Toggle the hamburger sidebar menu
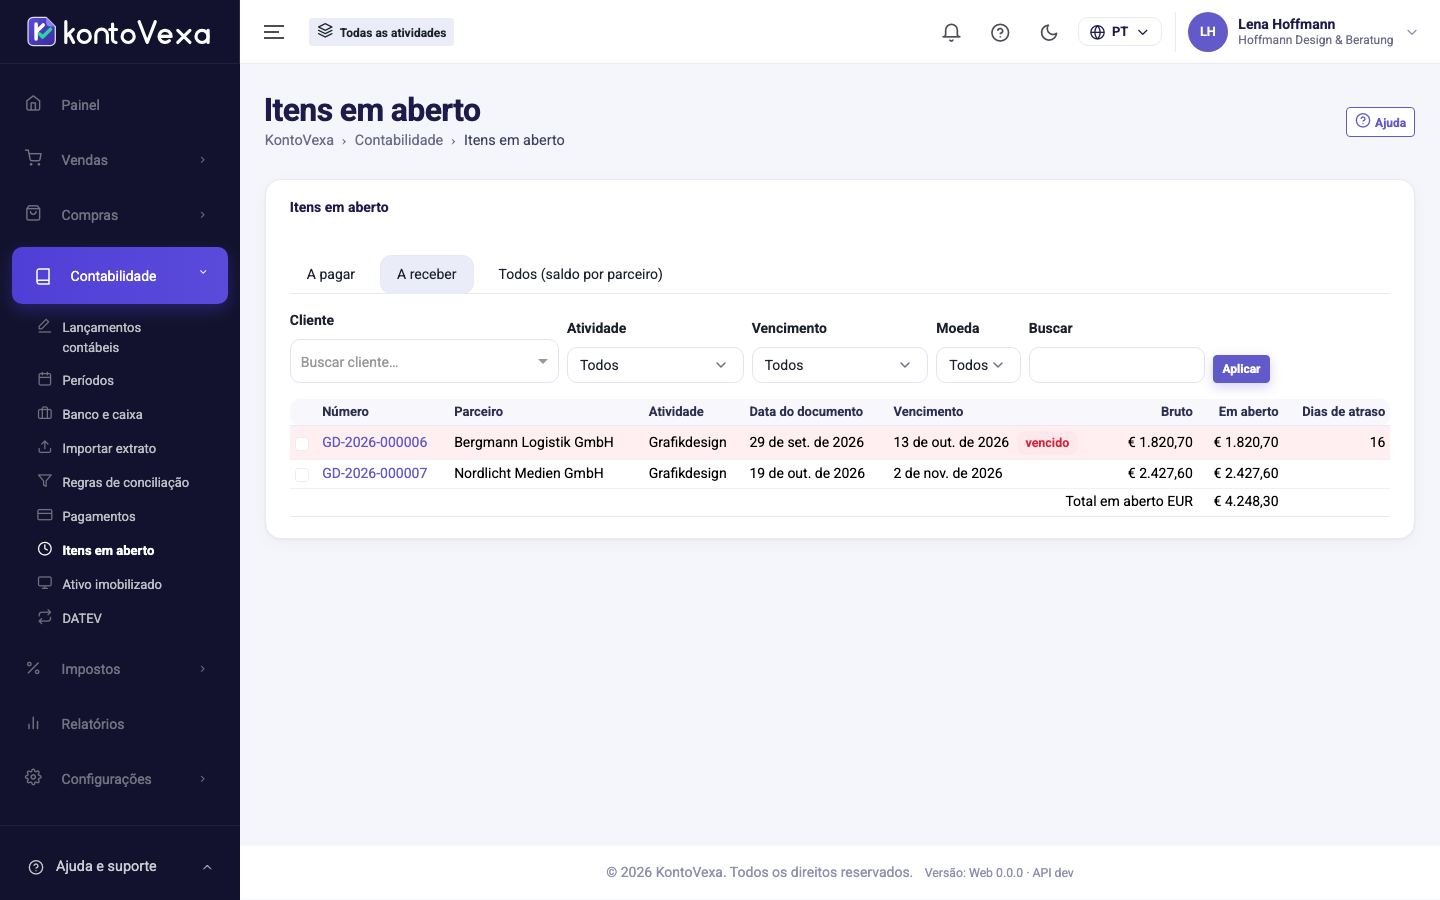 click(274, 32)
